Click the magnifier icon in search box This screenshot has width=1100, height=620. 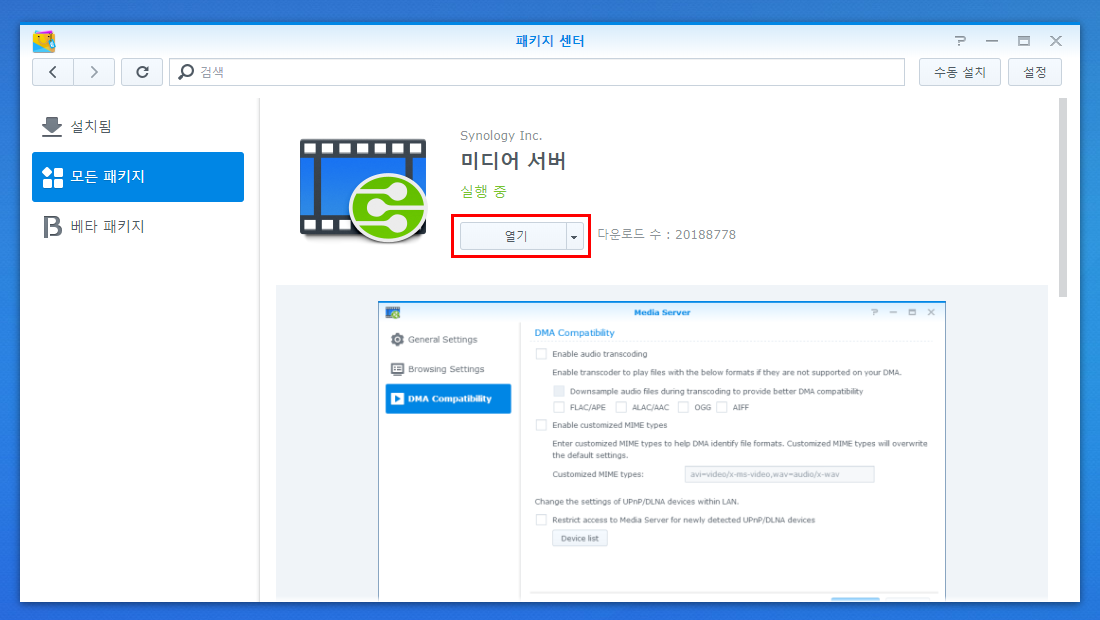[x=186, y=72]
